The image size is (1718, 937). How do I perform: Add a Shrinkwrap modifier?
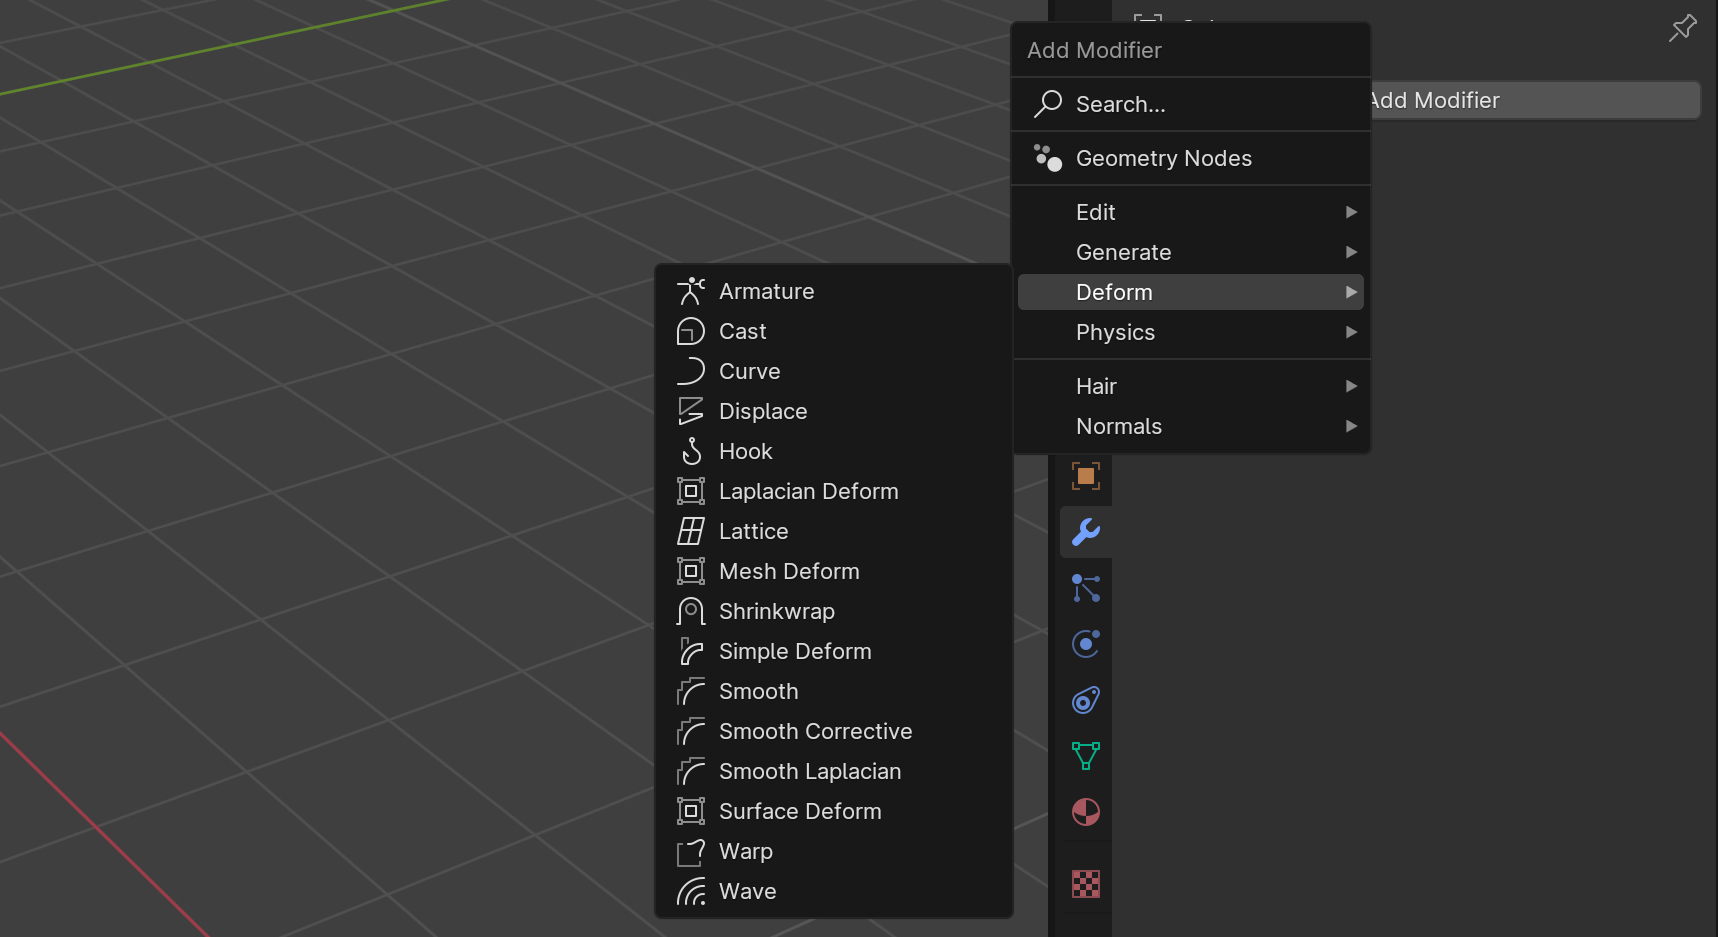(x=834, y=611)
